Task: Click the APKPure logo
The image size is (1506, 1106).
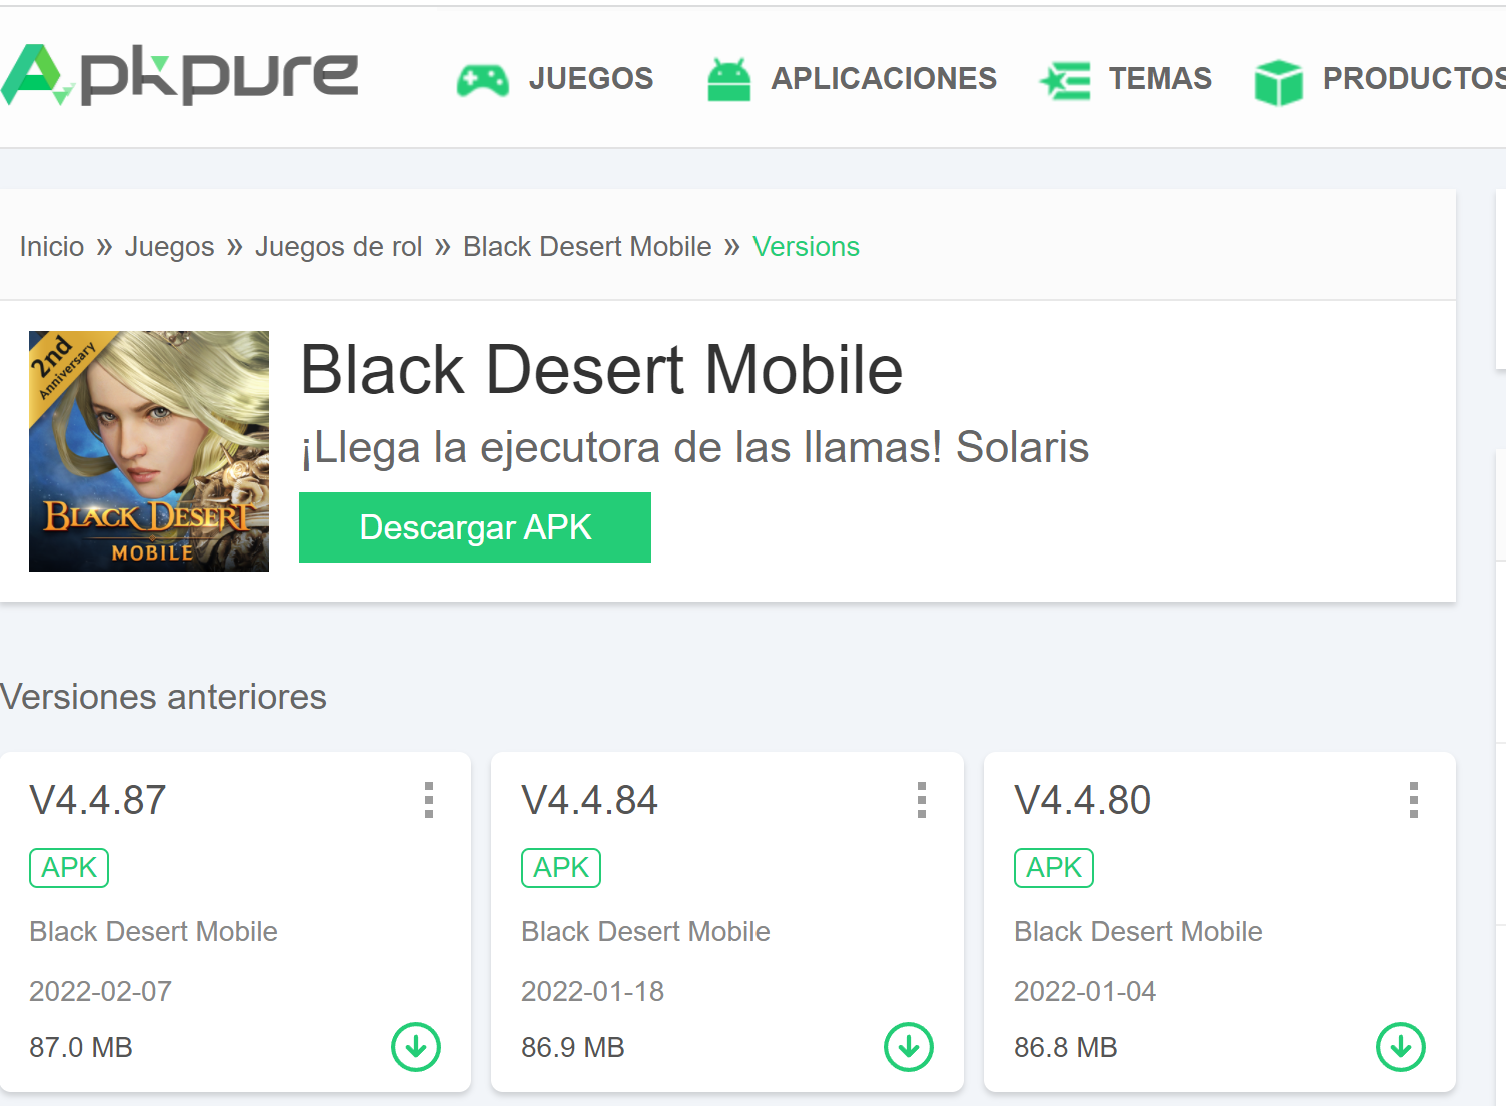Action: (180, 75)
